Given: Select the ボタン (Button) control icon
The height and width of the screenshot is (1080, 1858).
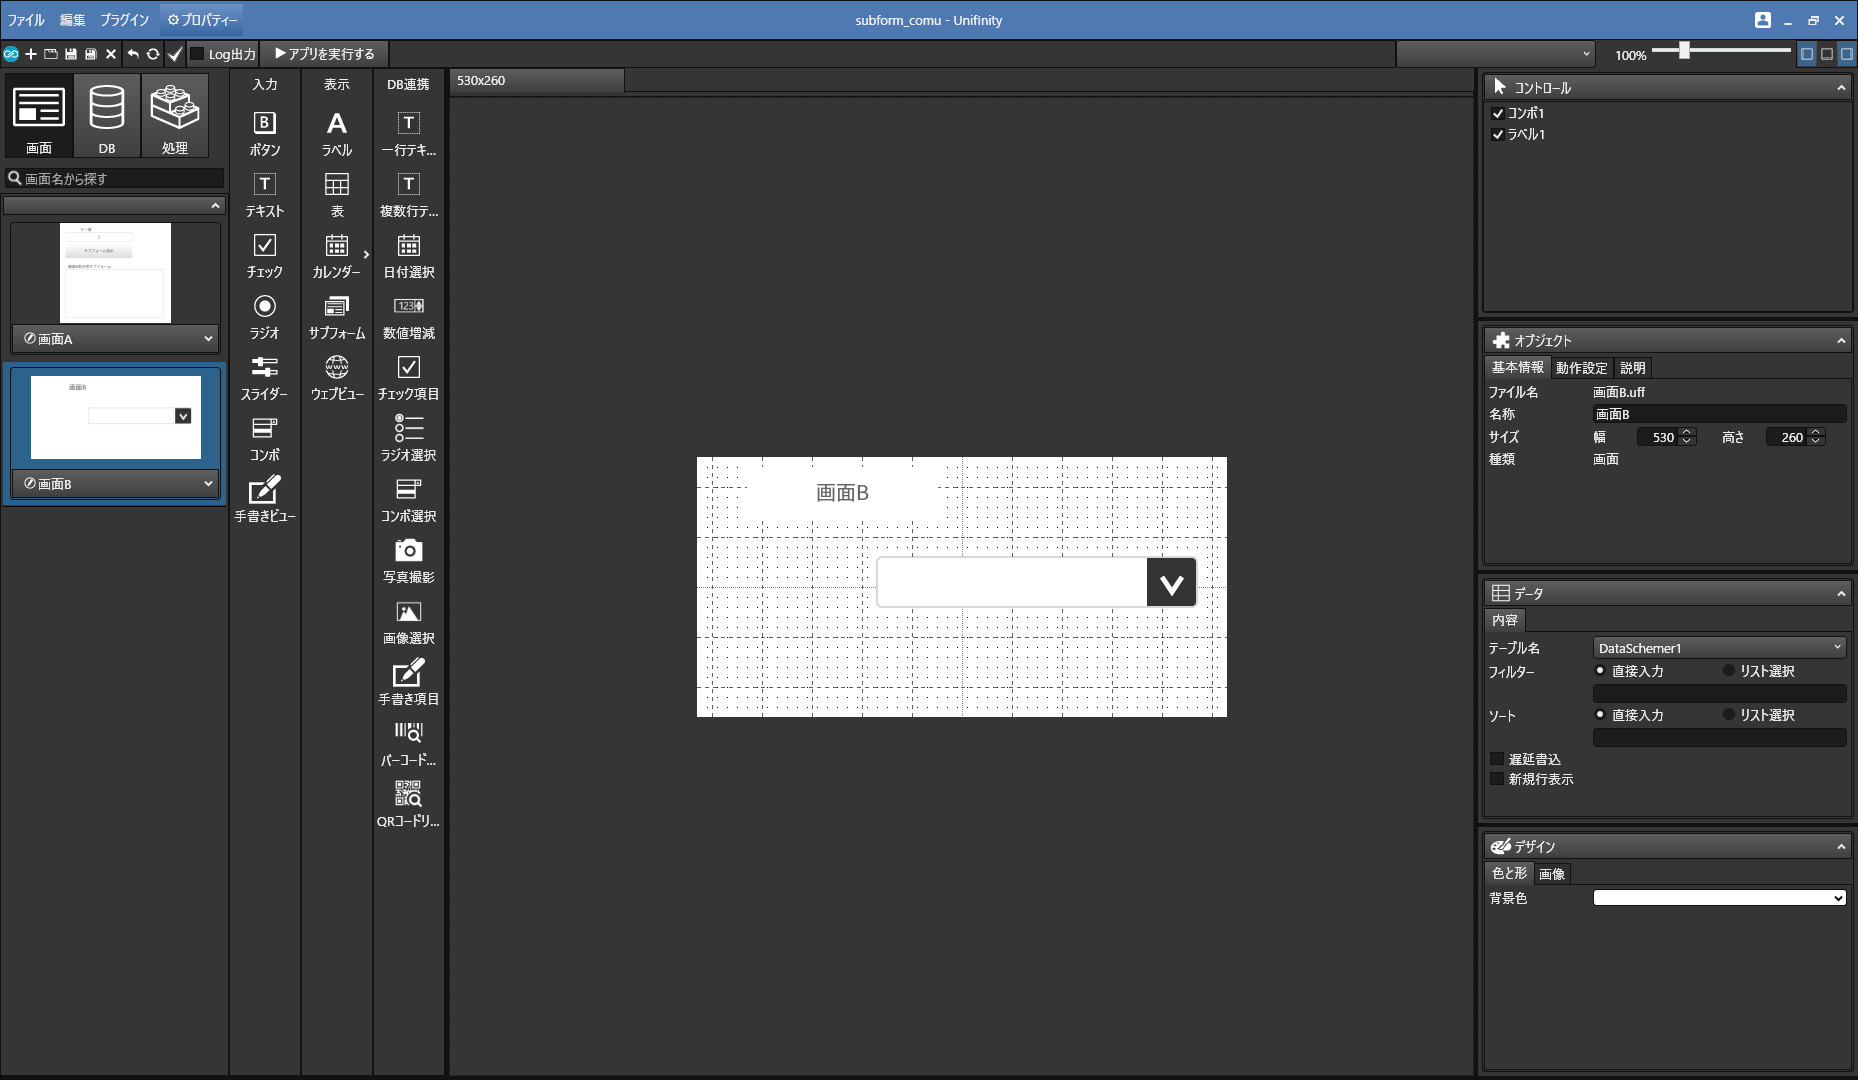Looking at the screenshot, I should [264, 123].
